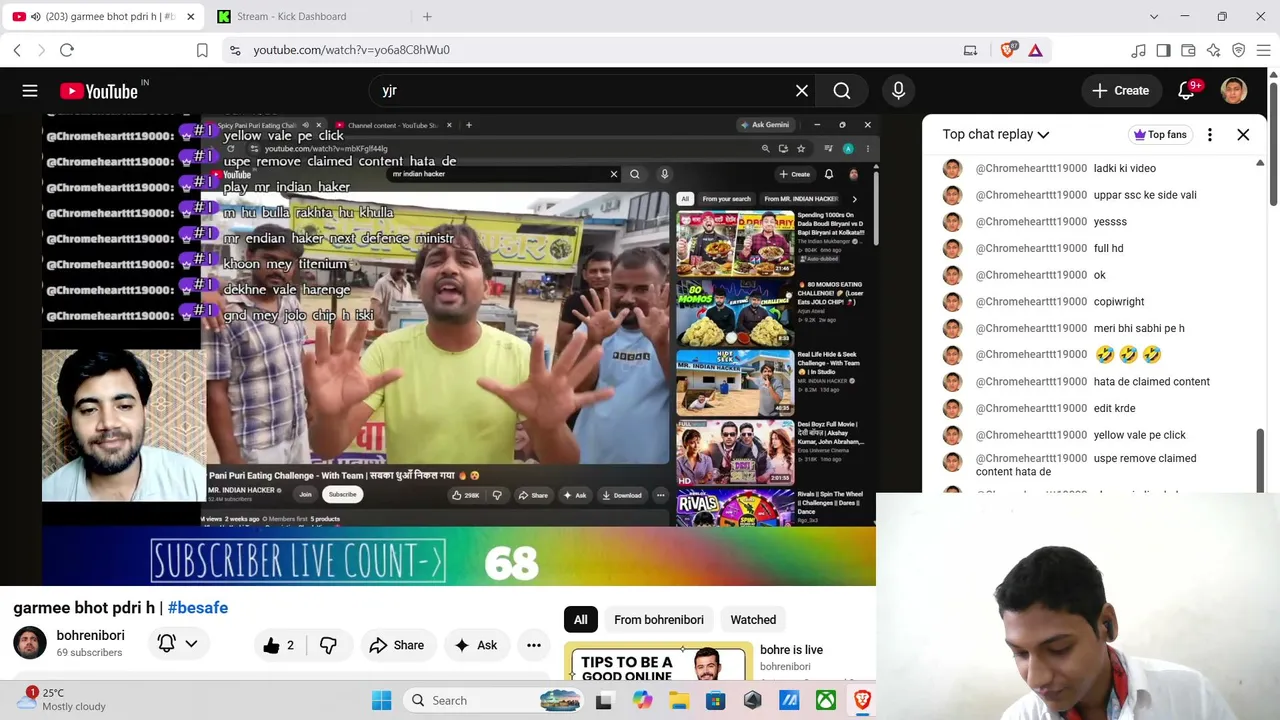Image resolution: width=1280 pixels, height=720 pixels.
Task: Select the All filter chip
Action: (x=580, y=620)
